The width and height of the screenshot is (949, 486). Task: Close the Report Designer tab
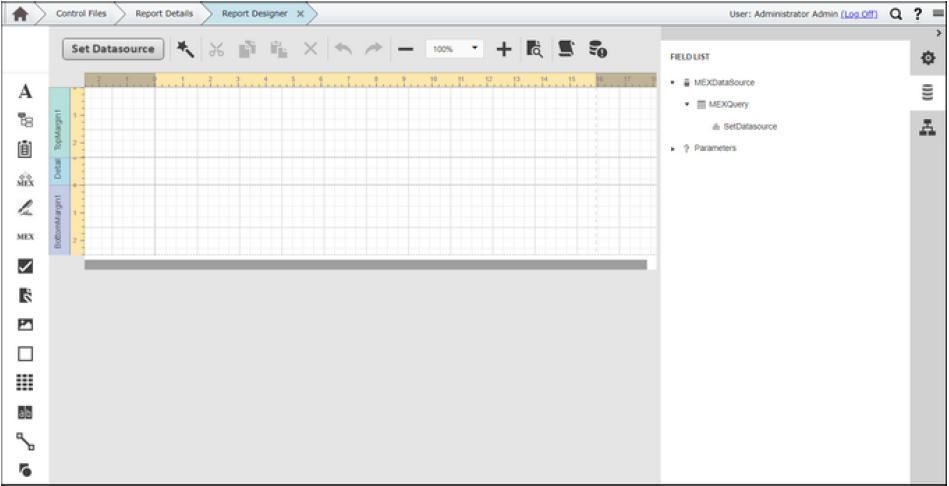pyautogui.click(x=300, y=14)
